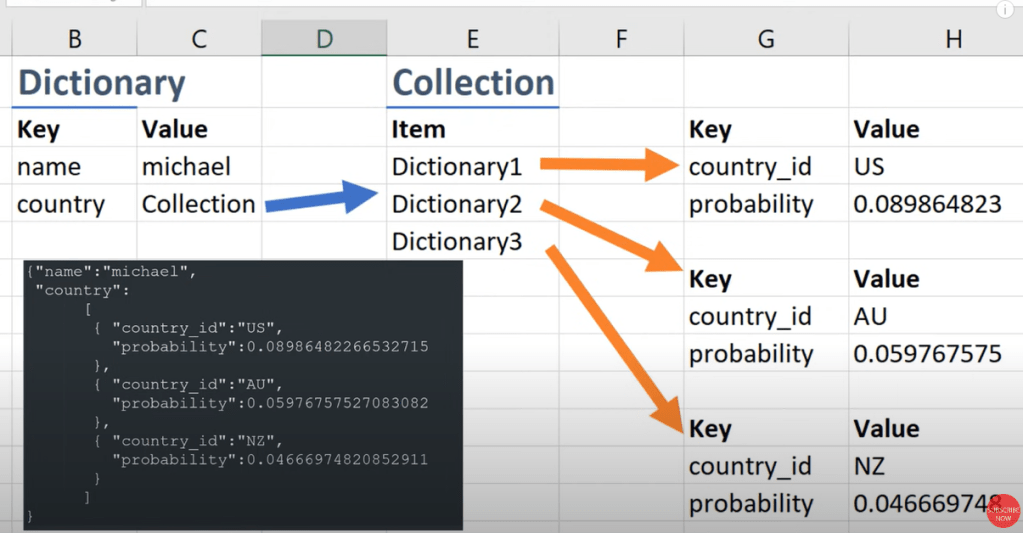1023x533 pixels.
Task: Click column H header
Action: click(x=953, y=39)
